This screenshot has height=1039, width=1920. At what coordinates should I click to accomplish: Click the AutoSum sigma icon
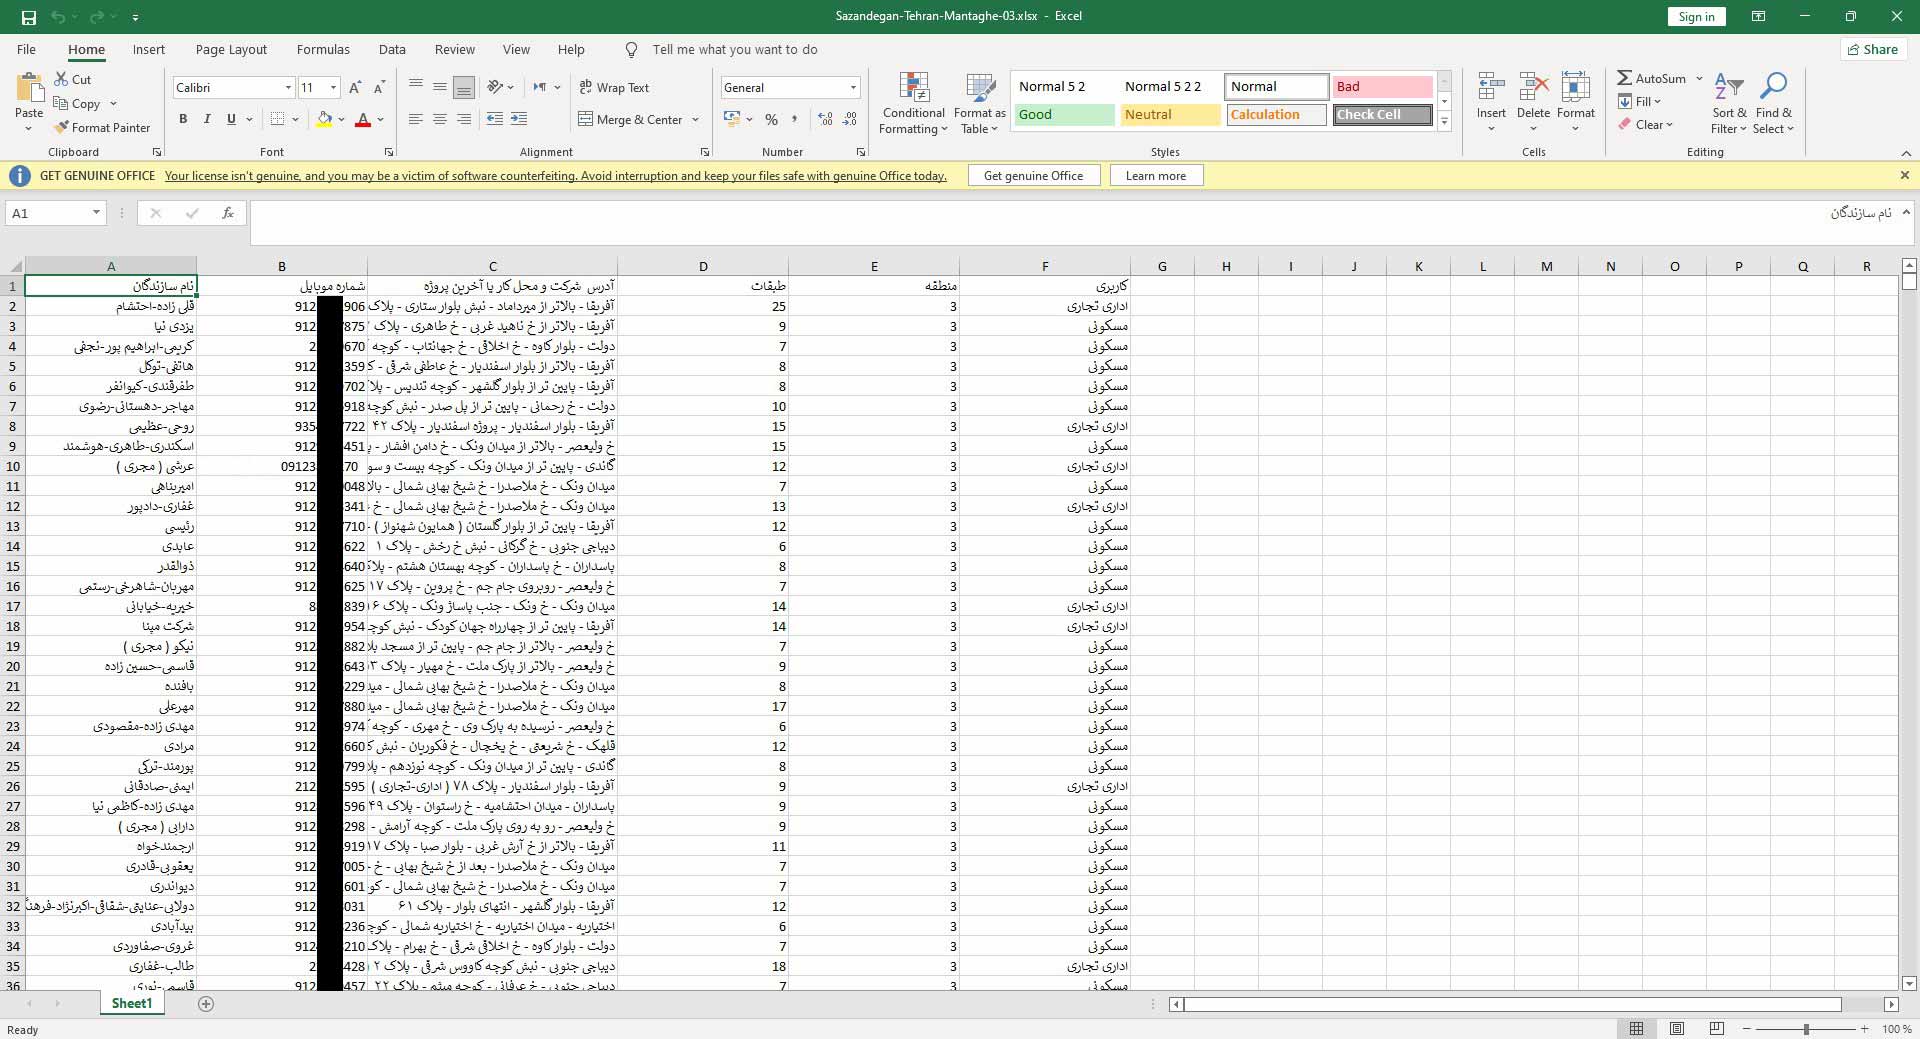pos(1625,78)
